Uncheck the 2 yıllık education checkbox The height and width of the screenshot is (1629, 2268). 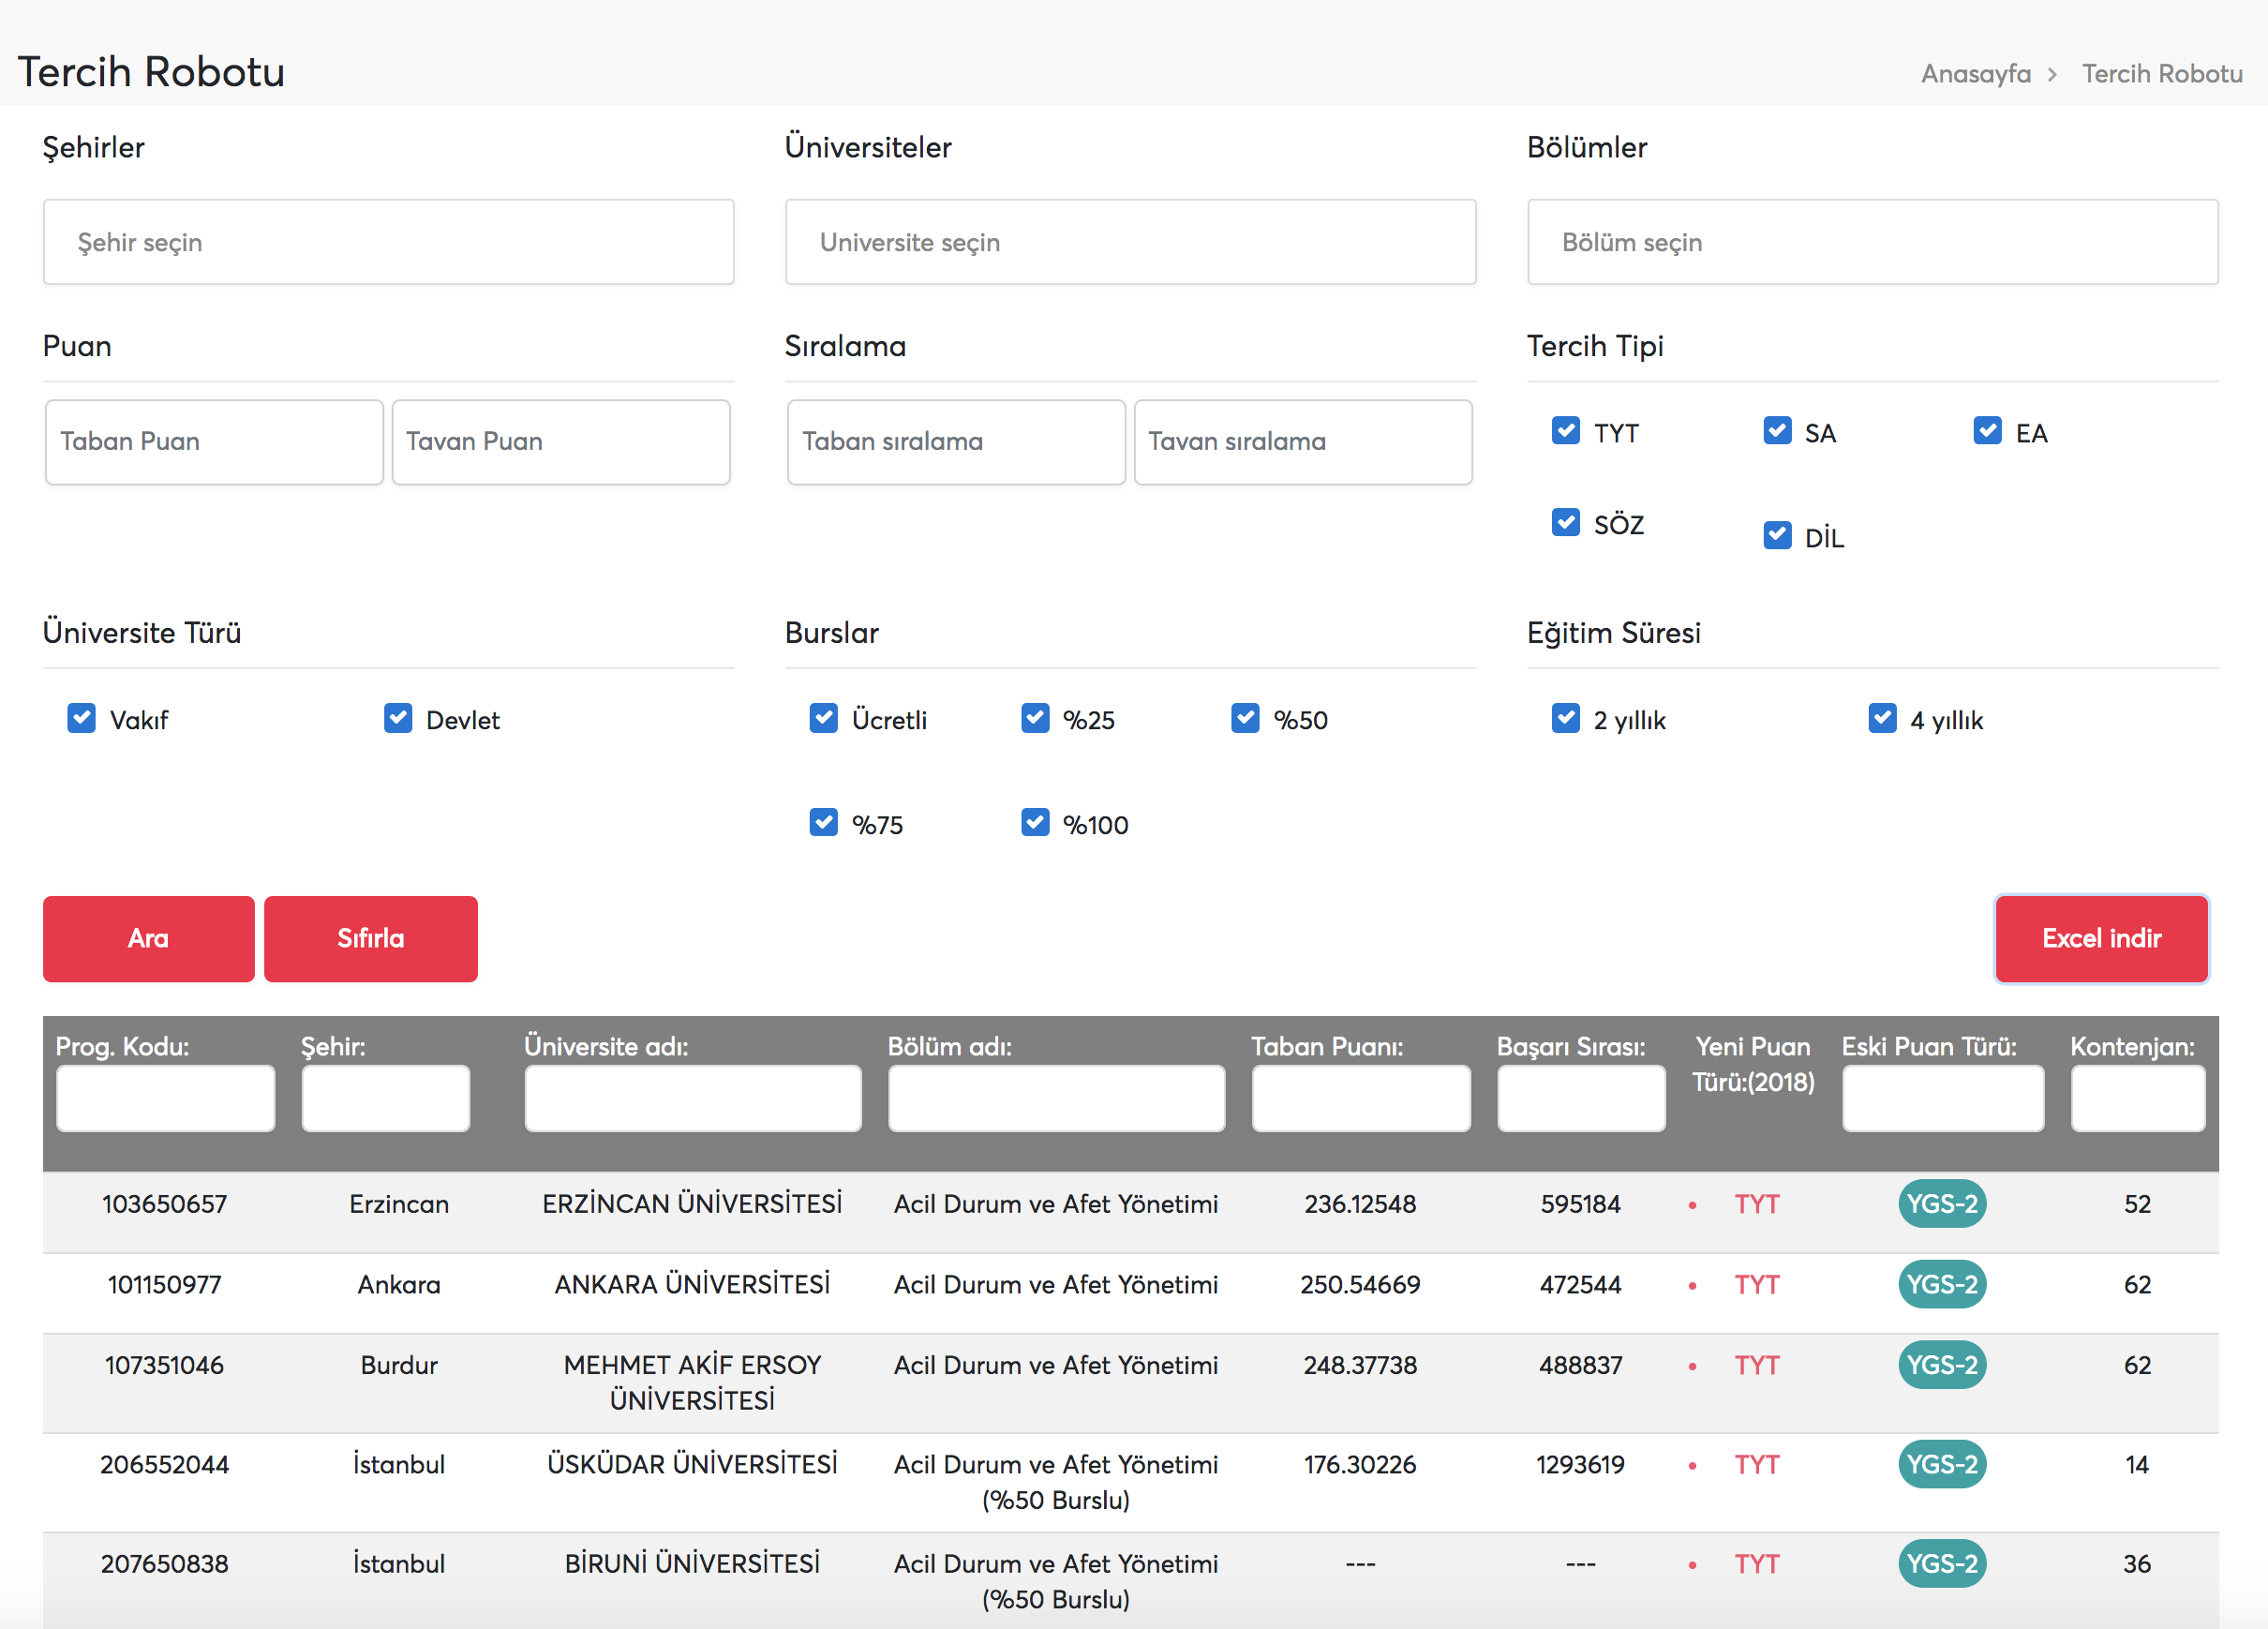[x=1565, y=718]
